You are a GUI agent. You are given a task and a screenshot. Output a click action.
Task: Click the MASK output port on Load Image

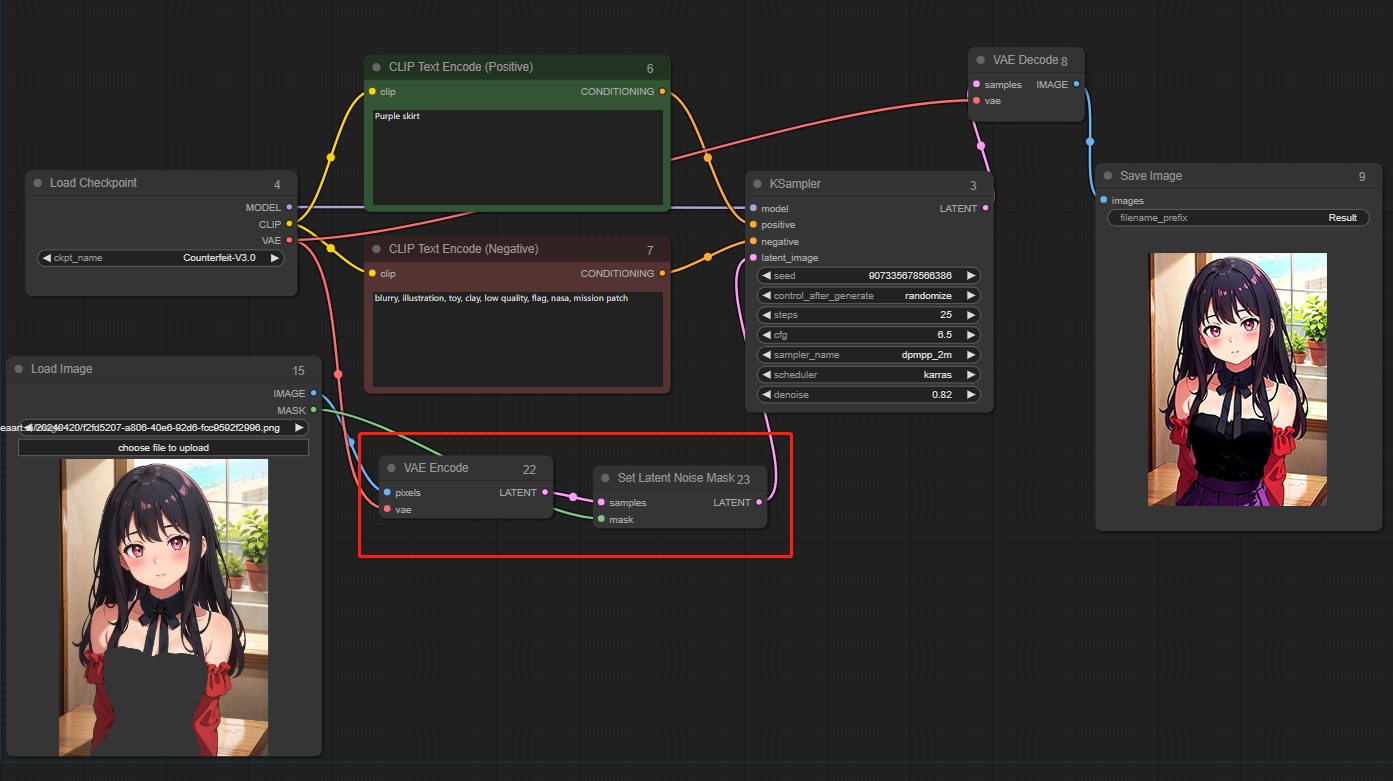313,410
